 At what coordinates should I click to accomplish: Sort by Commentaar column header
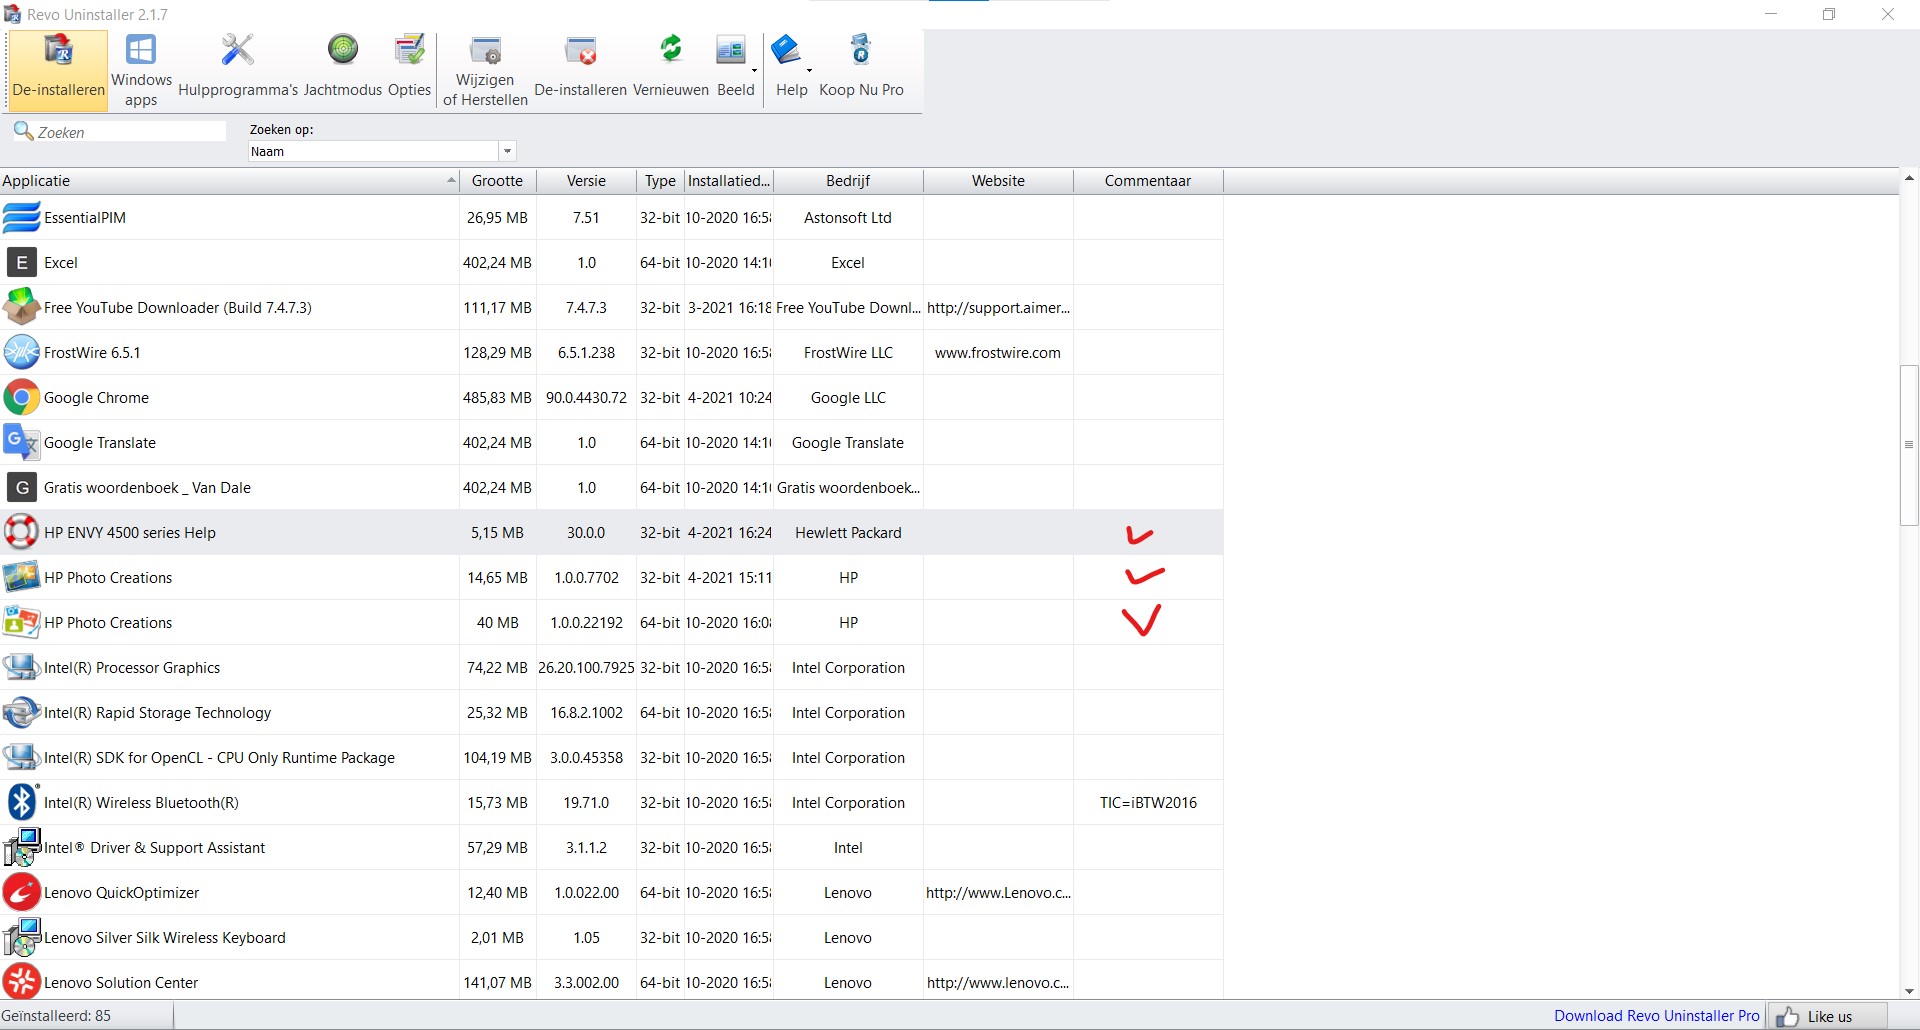click(1148, 181)
